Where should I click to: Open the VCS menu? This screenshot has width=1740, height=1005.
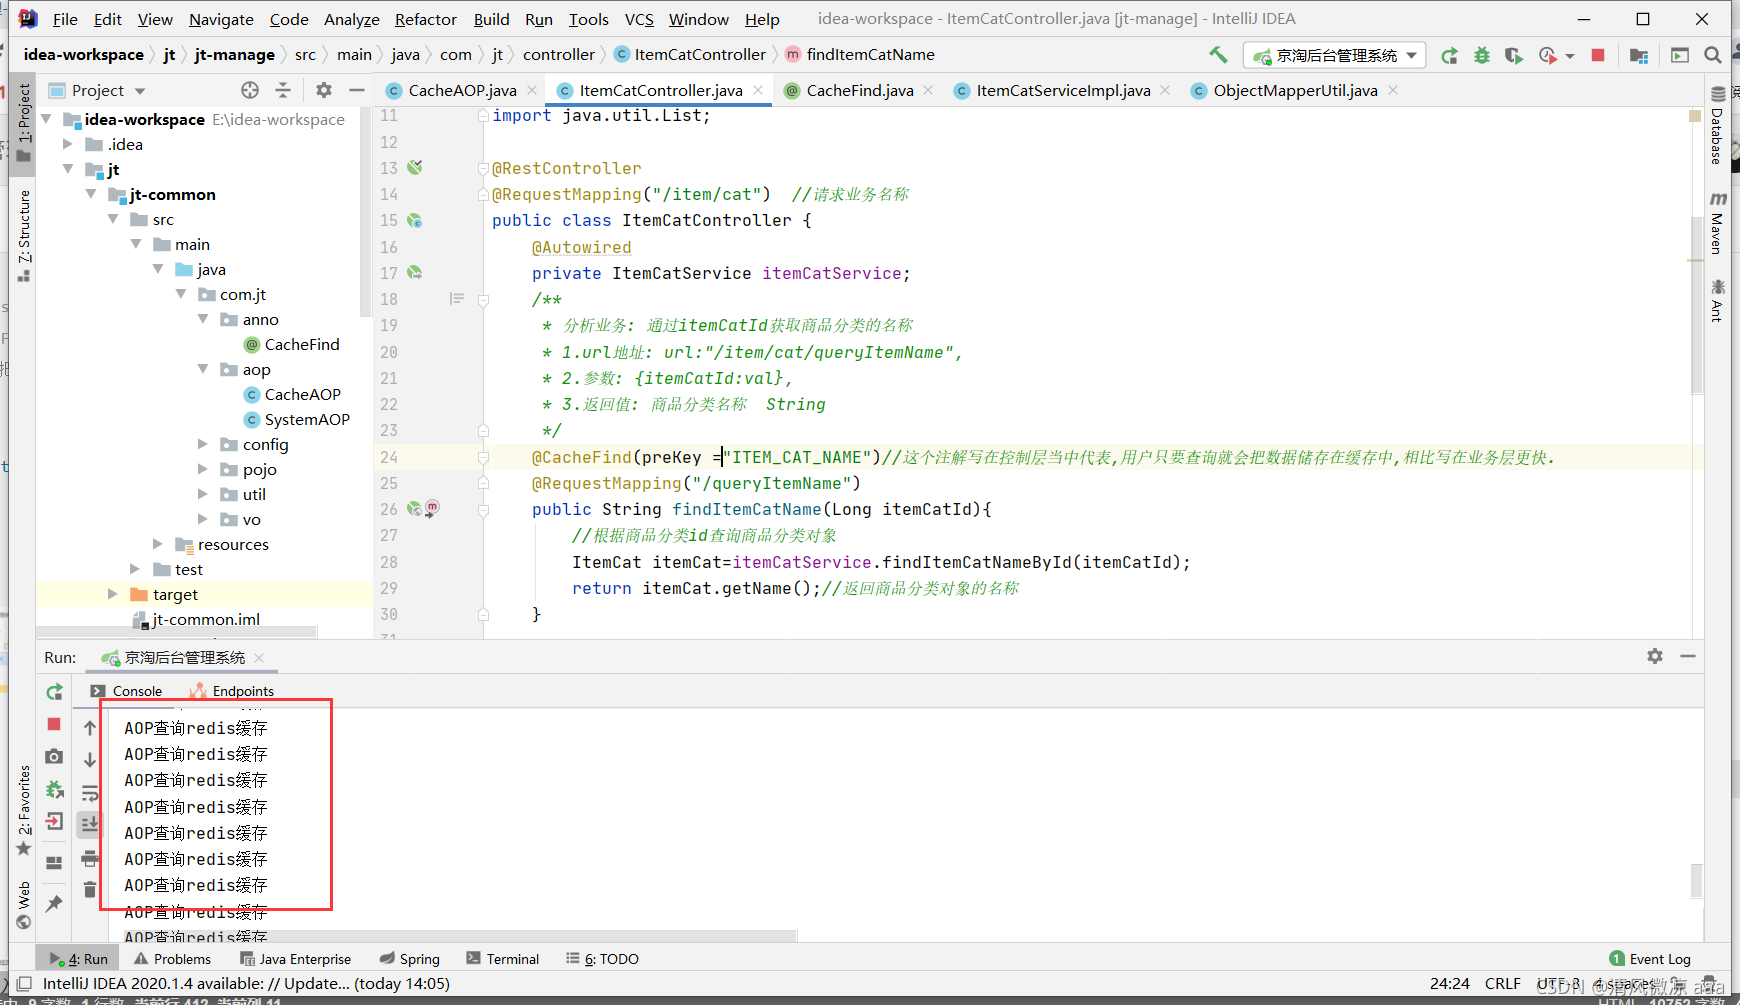[x=639, y=19]
